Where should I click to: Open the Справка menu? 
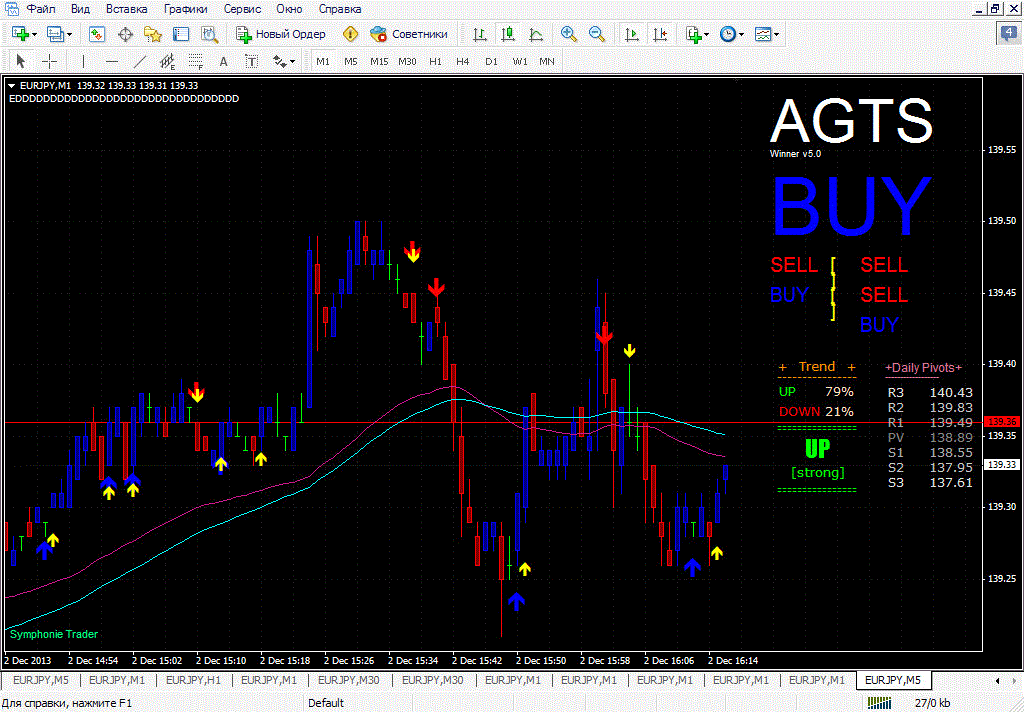pos(340,9)
